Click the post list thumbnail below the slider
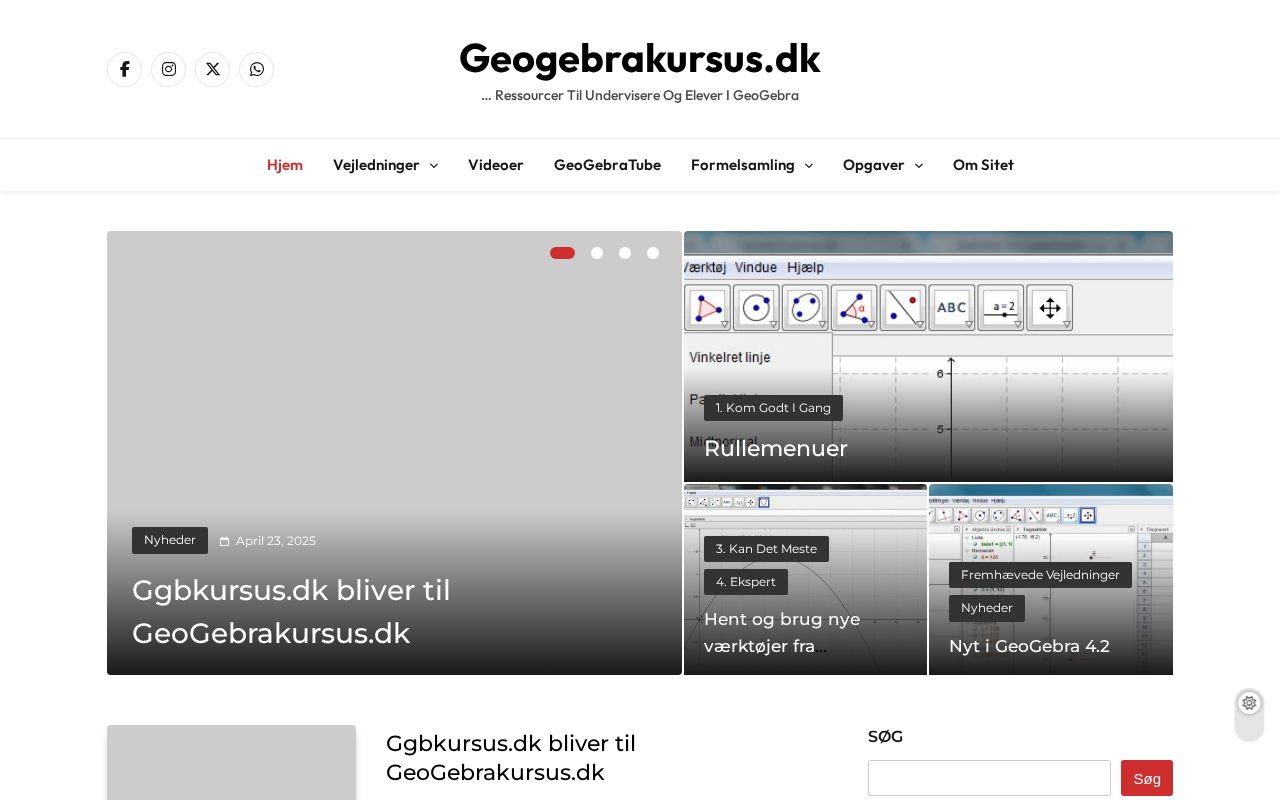 (231, 763)
